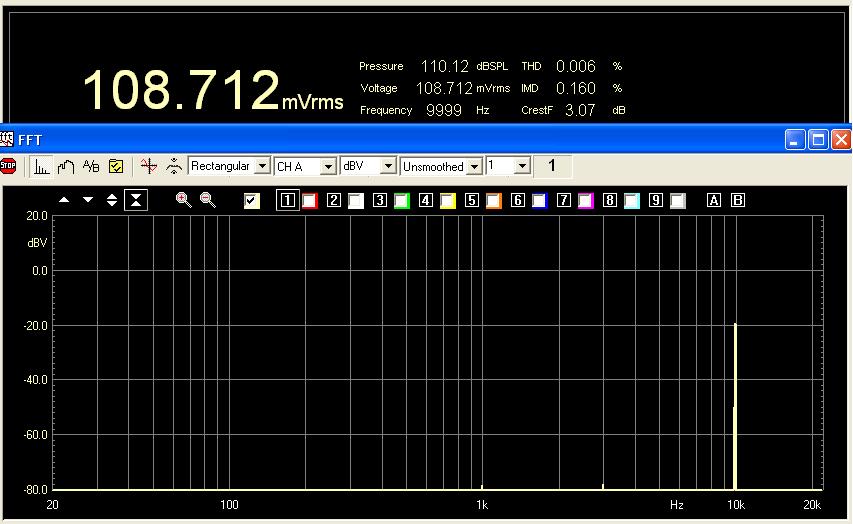Viewport: 853px width, 524px height.
Task: Open the yellow checklist settings icon
Action: click(x=116, y=166)
